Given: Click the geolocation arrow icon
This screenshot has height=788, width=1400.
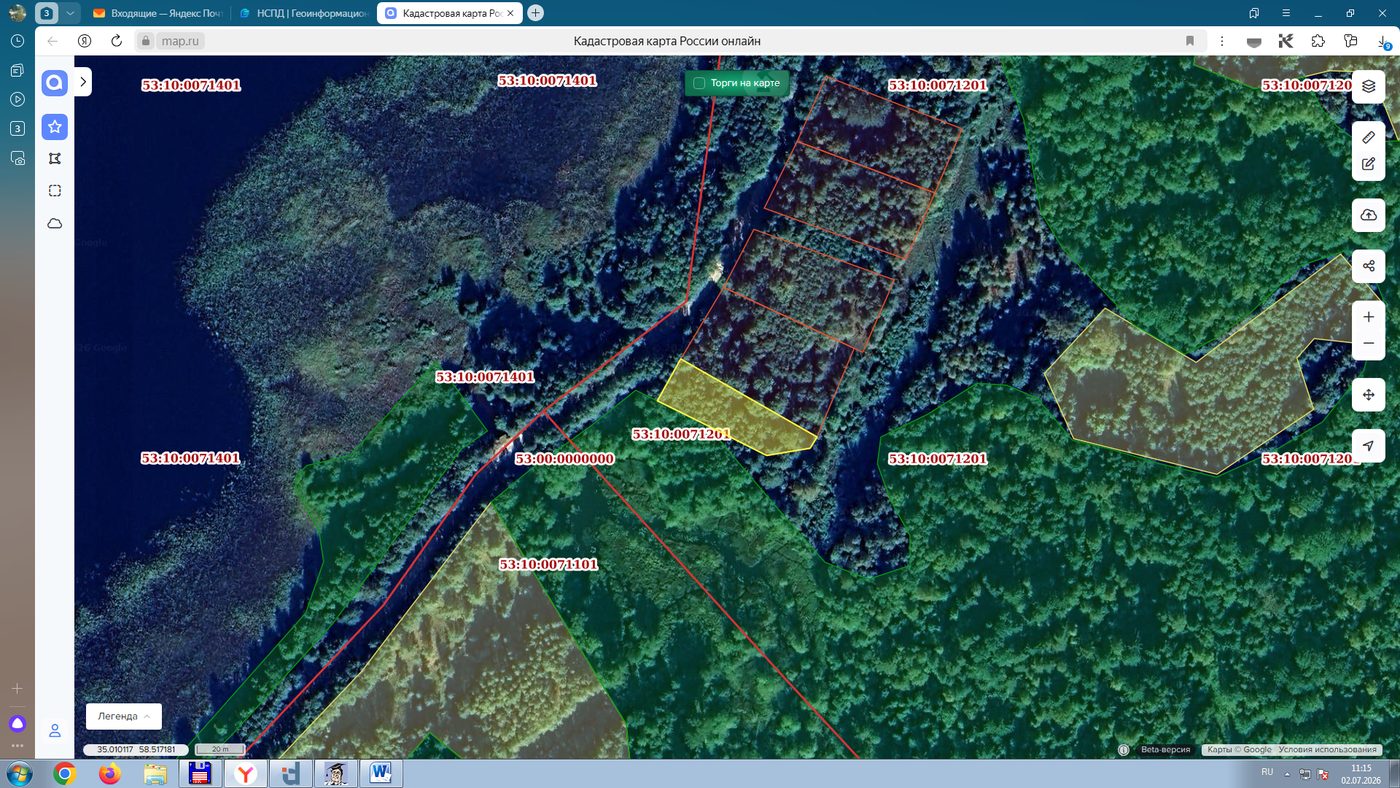Looking at the screenshot, I should (1368, 445).
